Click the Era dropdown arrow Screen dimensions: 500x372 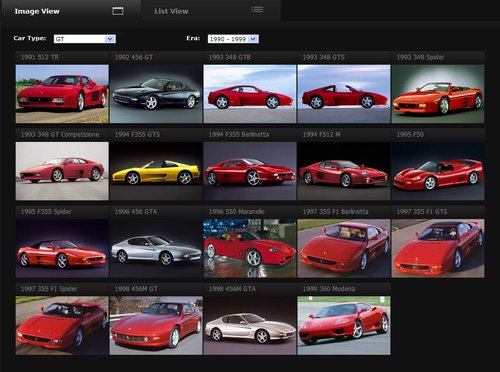(253, 39)
